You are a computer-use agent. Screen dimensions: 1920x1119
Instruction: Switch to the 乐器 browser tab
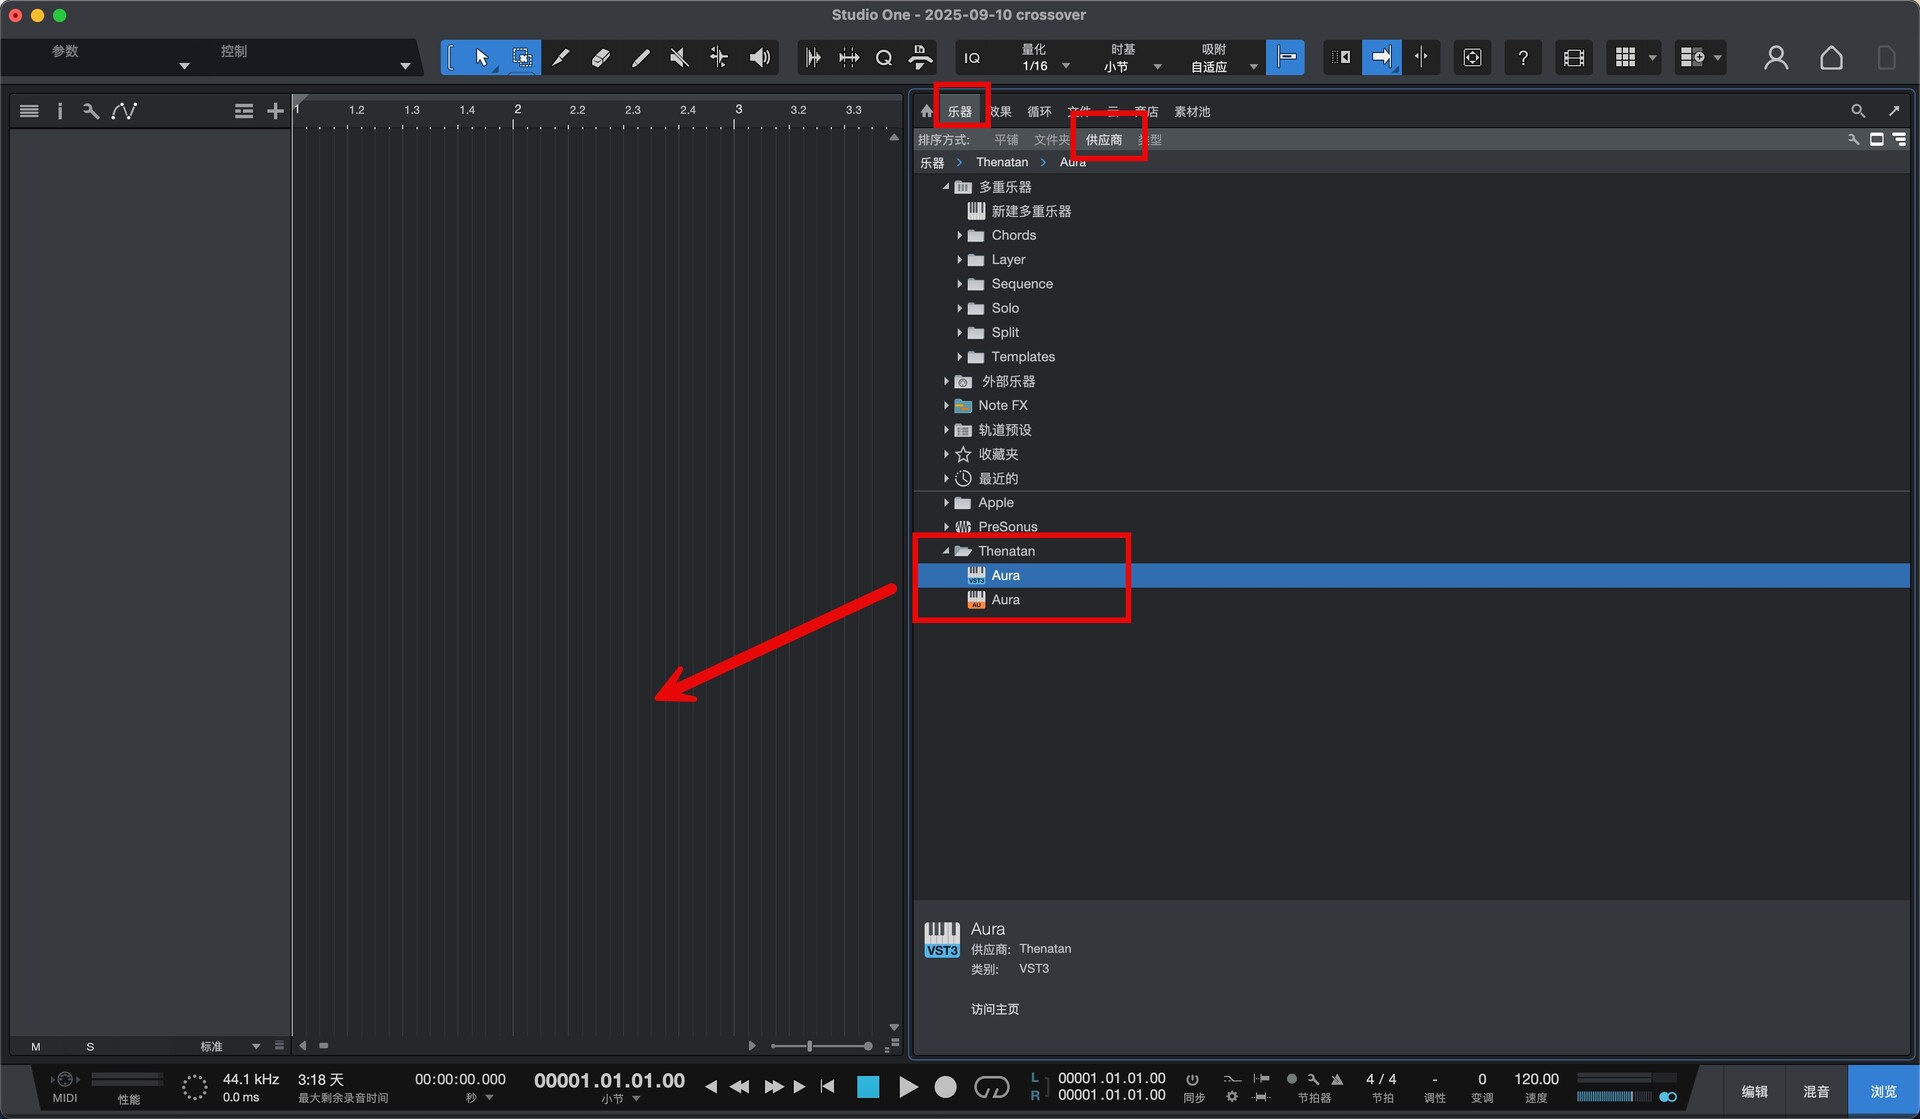[x=960, y=112]
